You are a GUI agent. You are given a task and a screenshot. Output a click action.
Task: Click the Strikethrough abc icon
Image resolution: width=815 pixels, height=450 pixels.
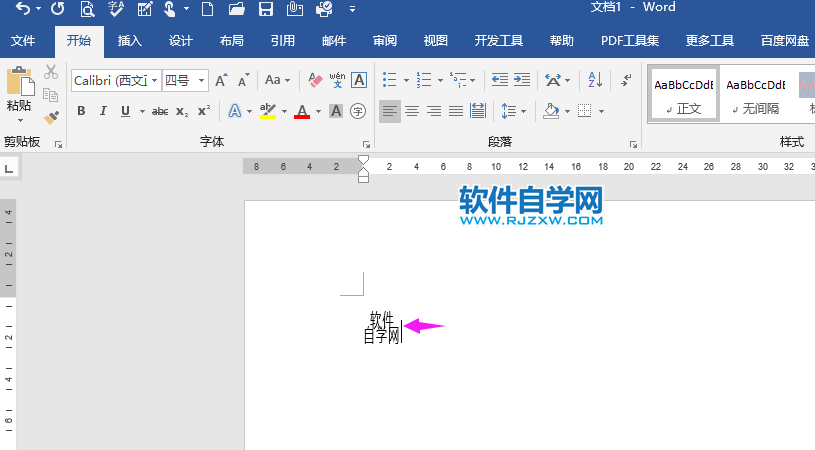pyautogui.click(x=160, y=111)
